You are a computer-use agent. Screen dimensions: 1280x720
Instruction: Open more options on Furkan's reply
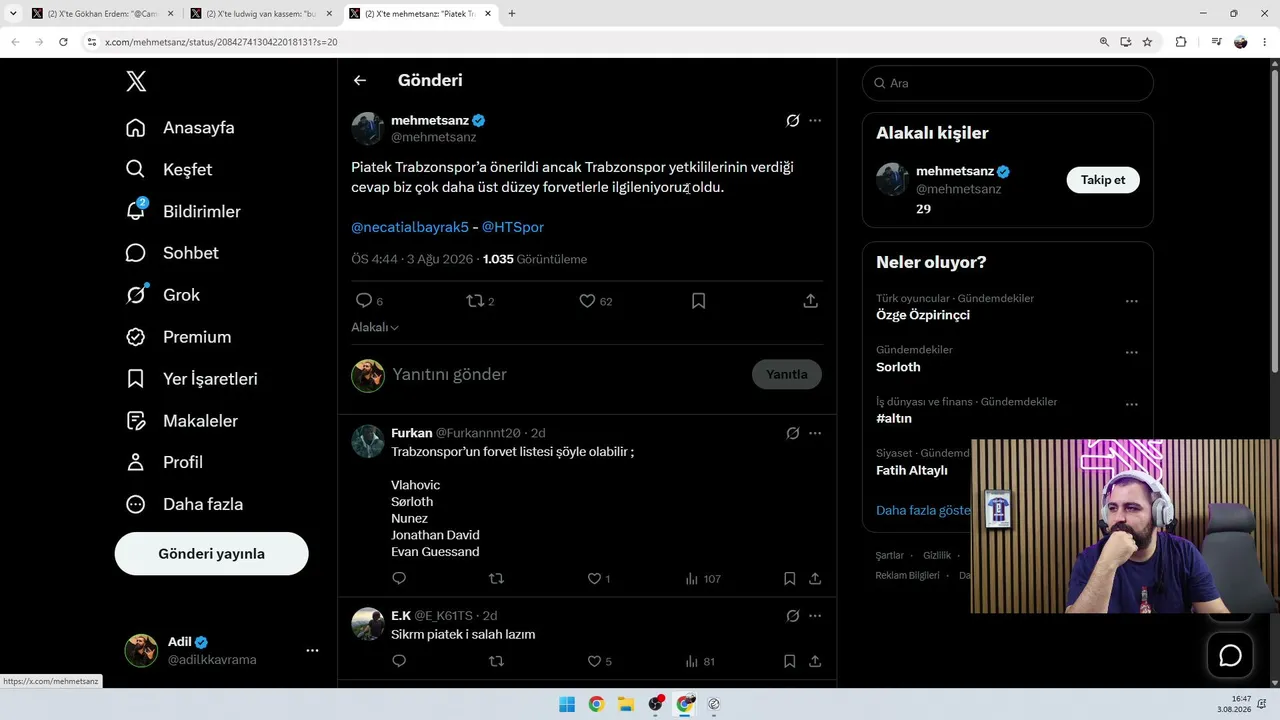point(815,433)
